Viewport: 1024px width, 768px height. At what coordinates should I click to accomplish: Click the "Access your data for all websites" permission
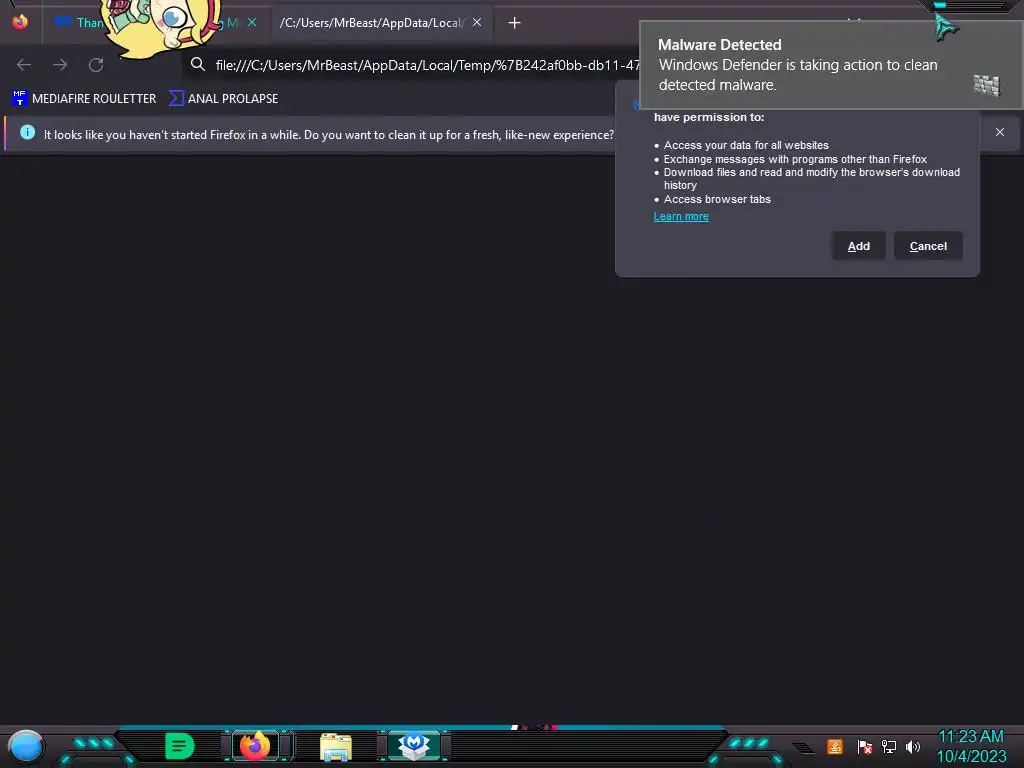tap(746, 145)
